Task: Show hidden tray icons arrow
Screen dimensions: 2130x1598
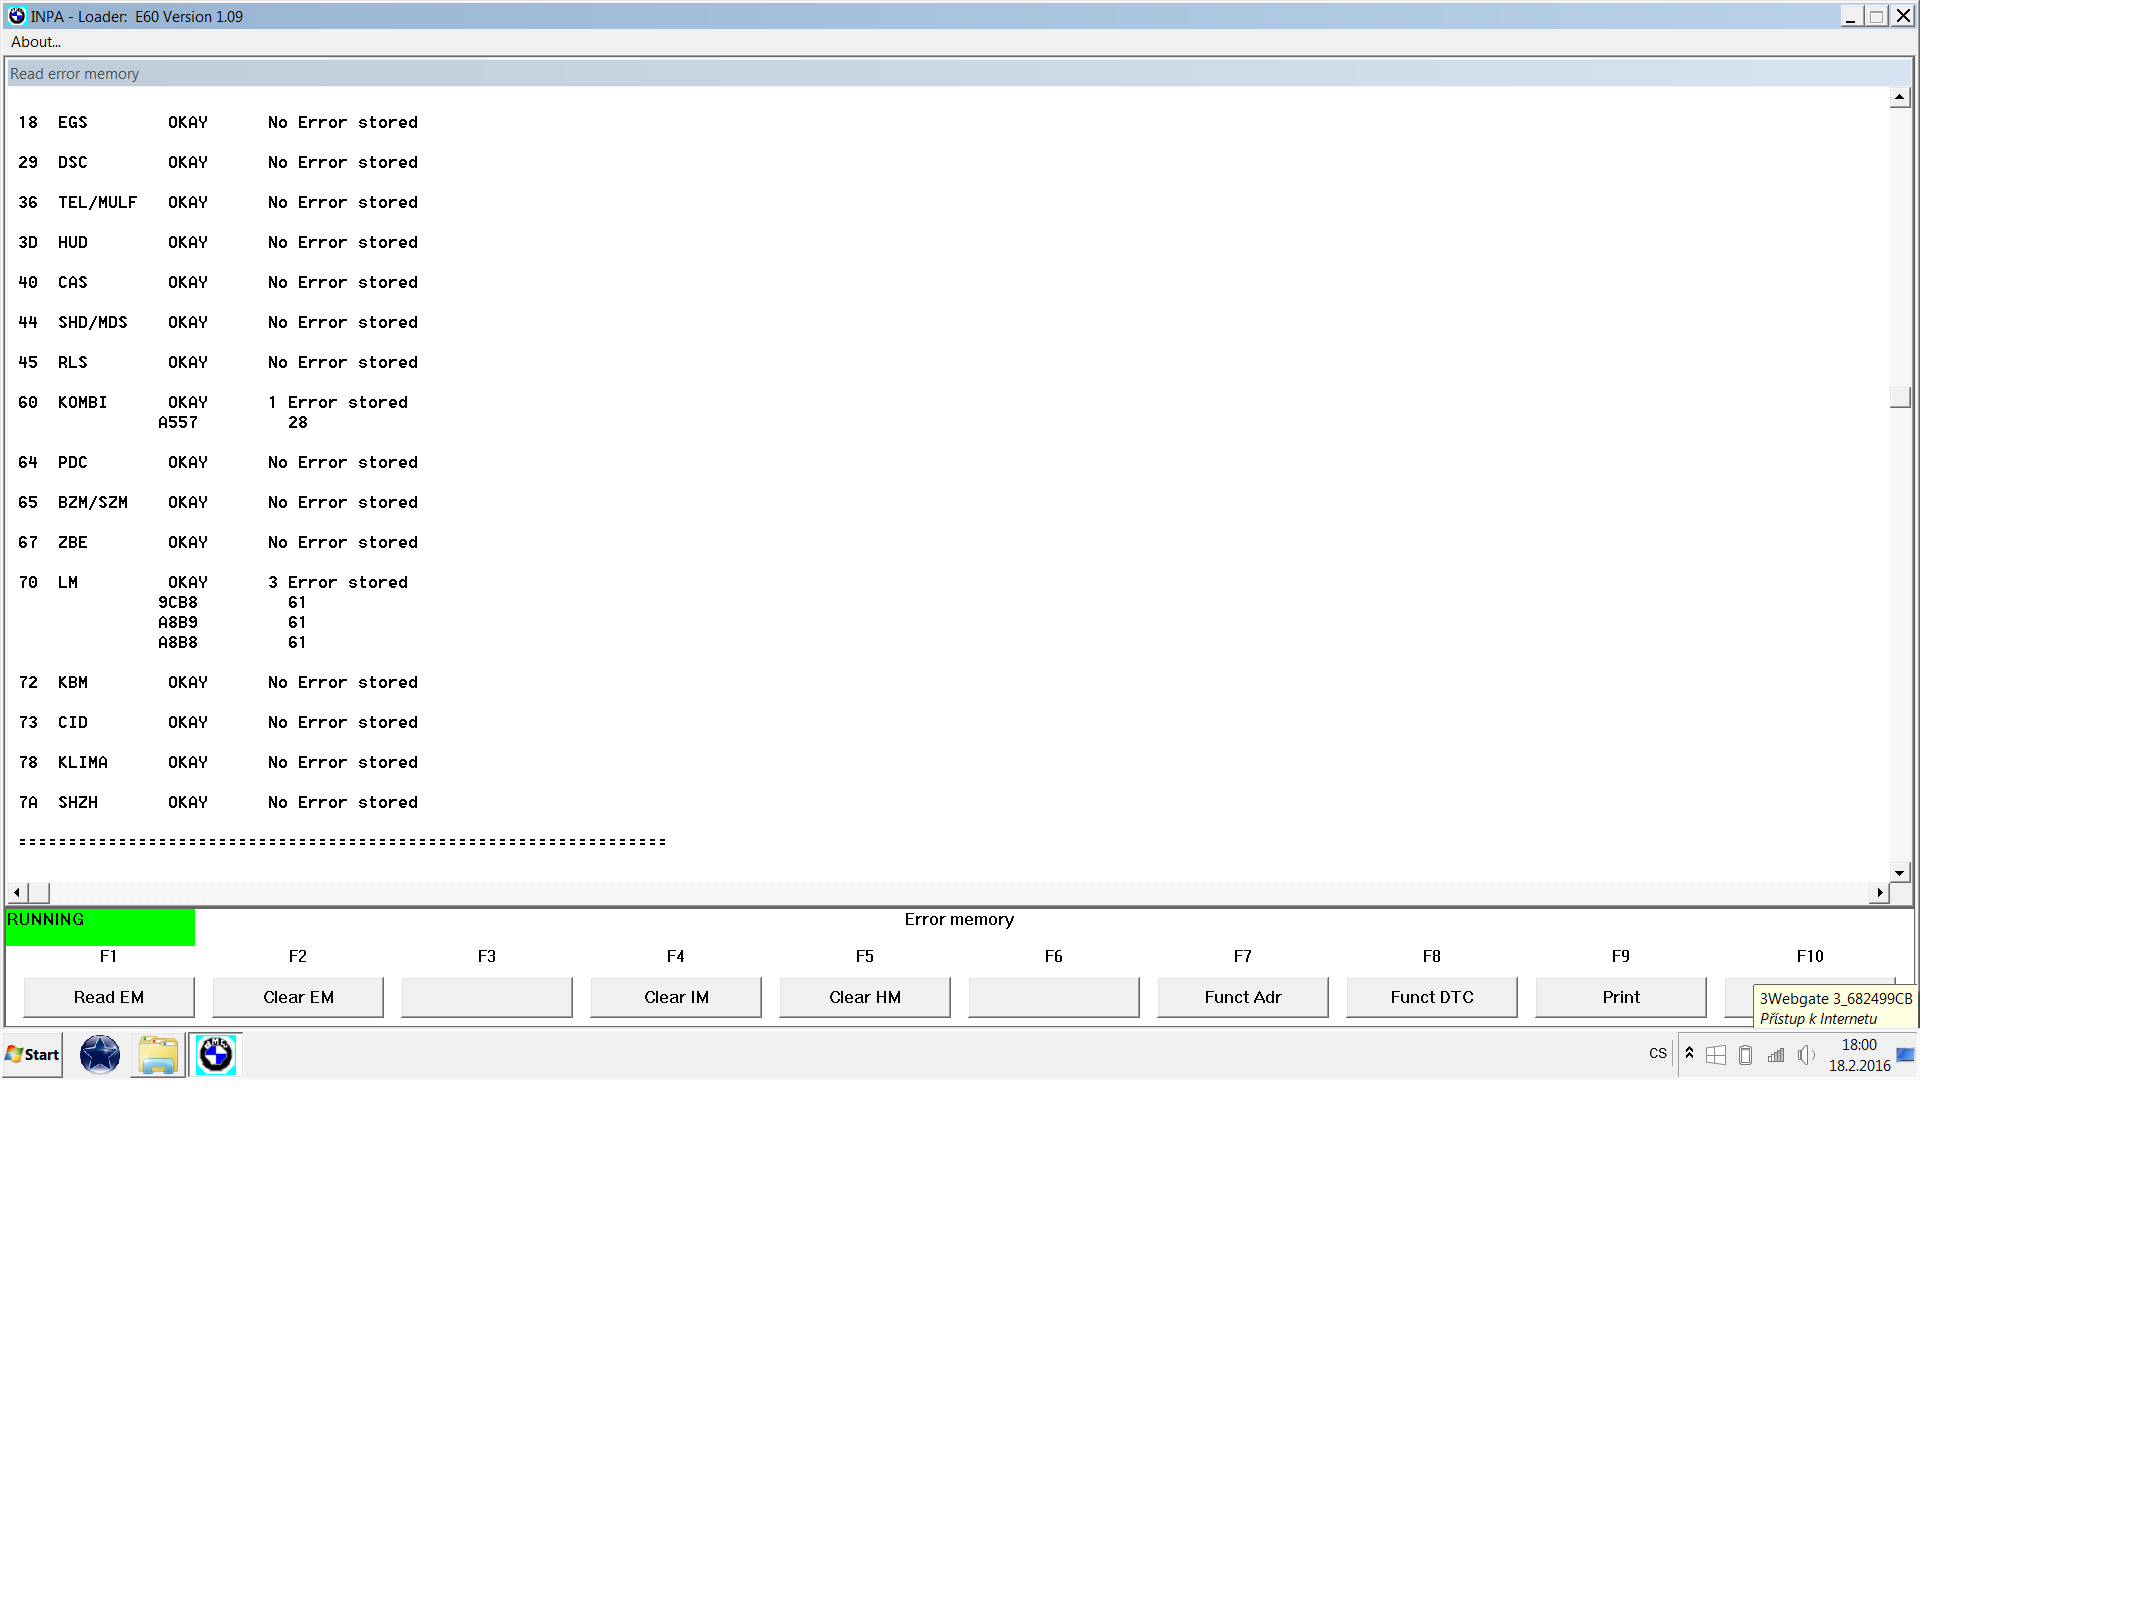Action: [1690, 1053]
